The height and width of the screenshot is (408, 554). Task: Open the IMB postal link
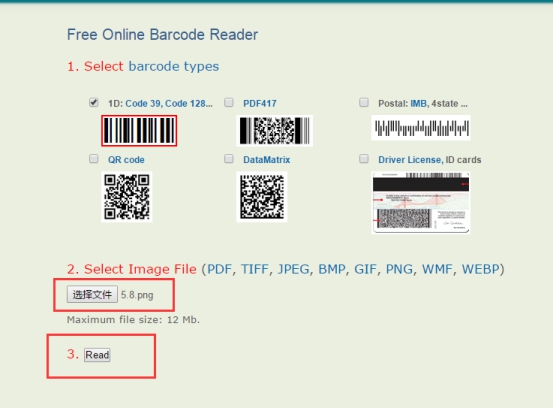point(418,104)
